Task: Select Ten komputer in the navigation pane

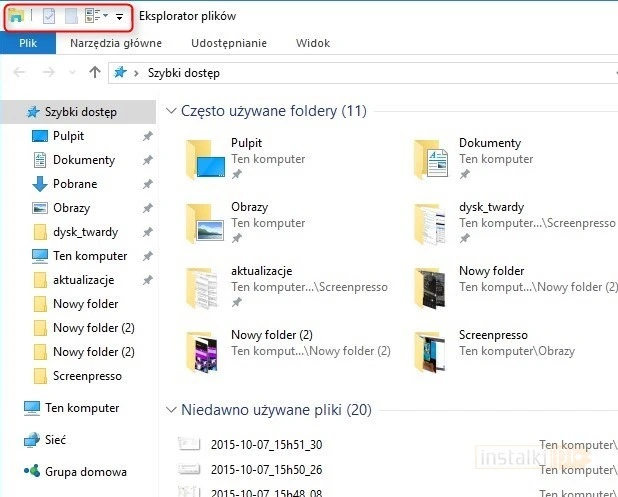Action: pyautogui.click(x=82, y=408)
